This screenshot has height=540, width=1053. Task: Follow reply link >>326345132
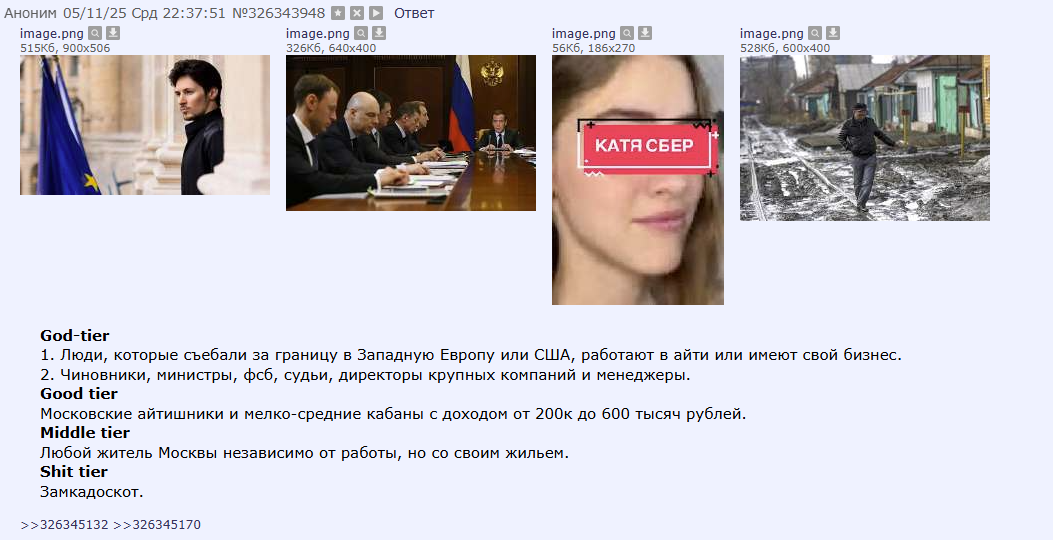[x=64, y=525]
